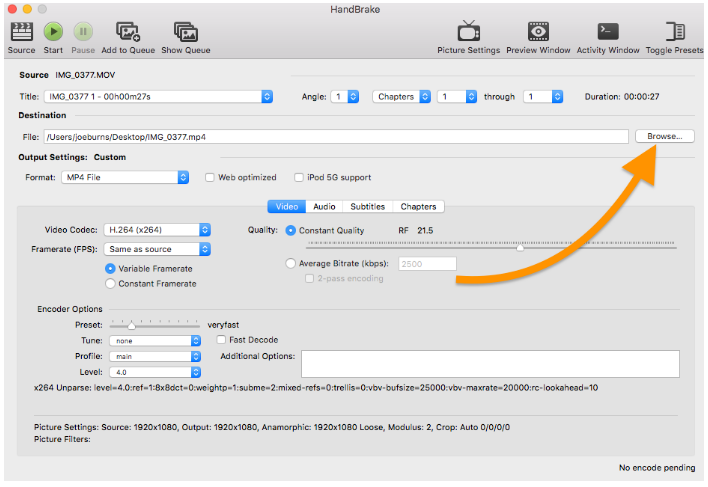Open the Video Codec H.264 dropdown
This screenshot has width=708, height=487.
pyautogui.click(x=157, y=230)
